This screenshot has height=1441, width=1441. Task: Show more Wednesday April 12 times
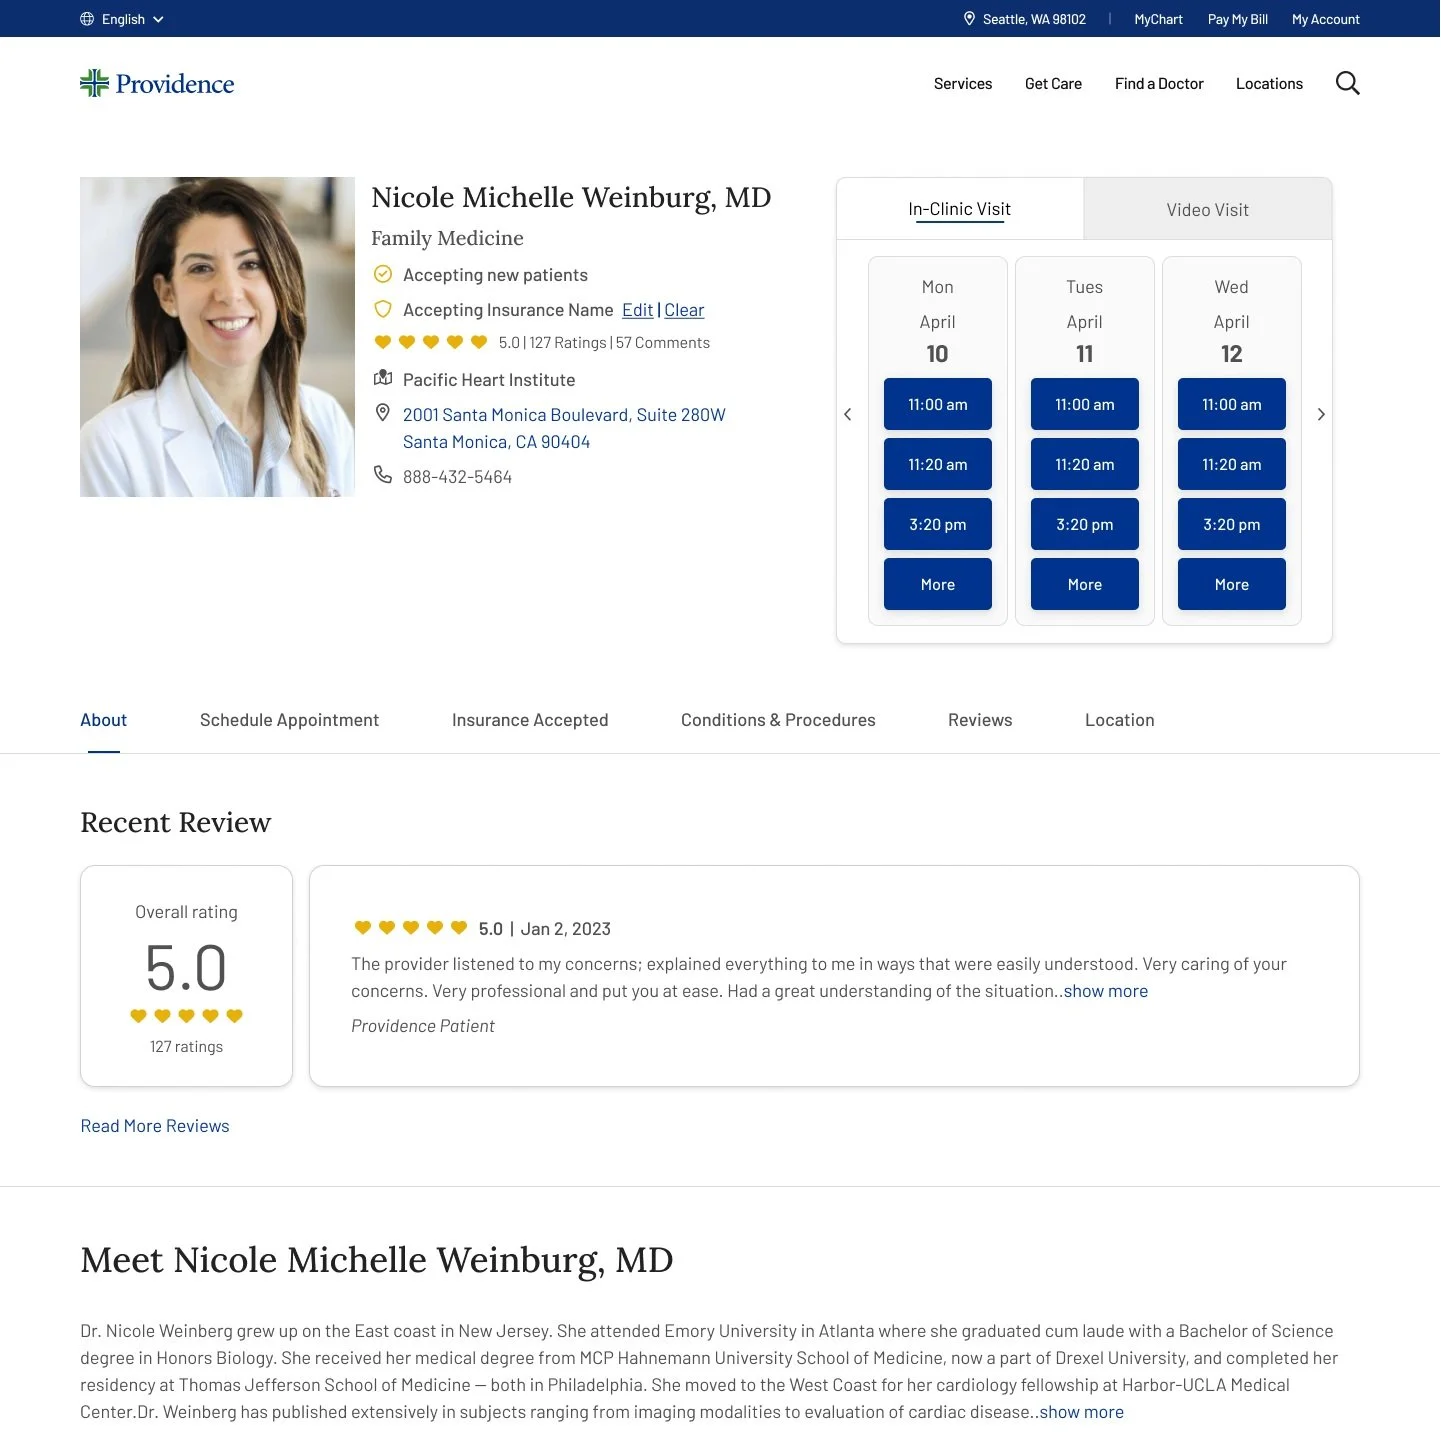click(x=1232, y=584)
